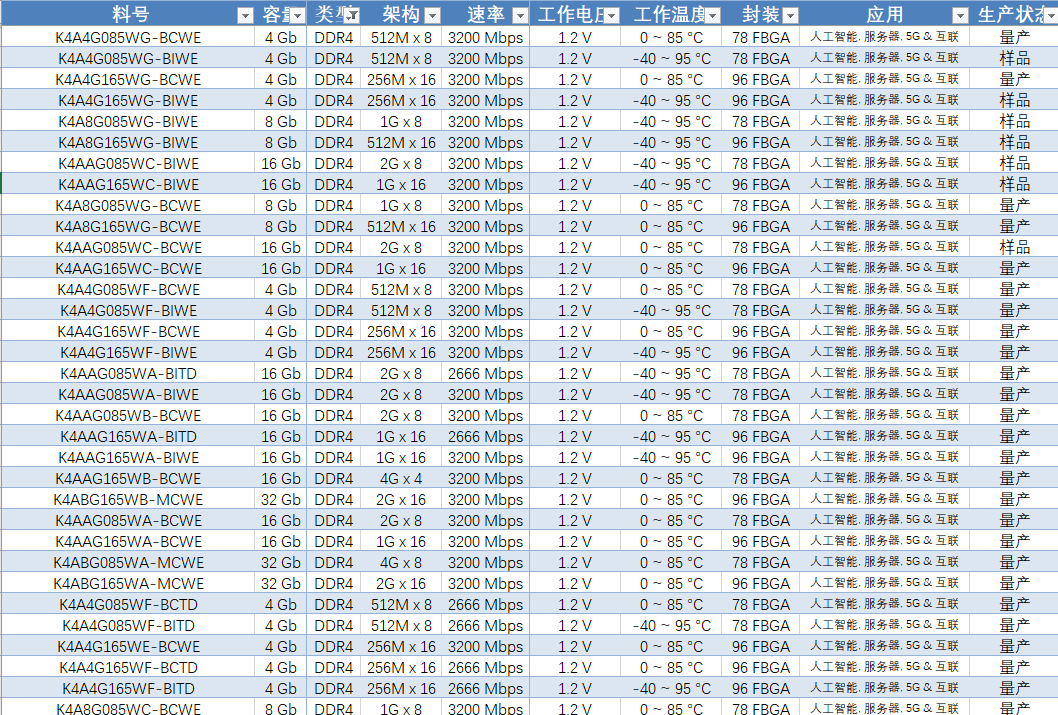This screenshot has height=715, width=1058.
Task: Select cell K4AAG085WA-BCWE
Action: point(128,520)
